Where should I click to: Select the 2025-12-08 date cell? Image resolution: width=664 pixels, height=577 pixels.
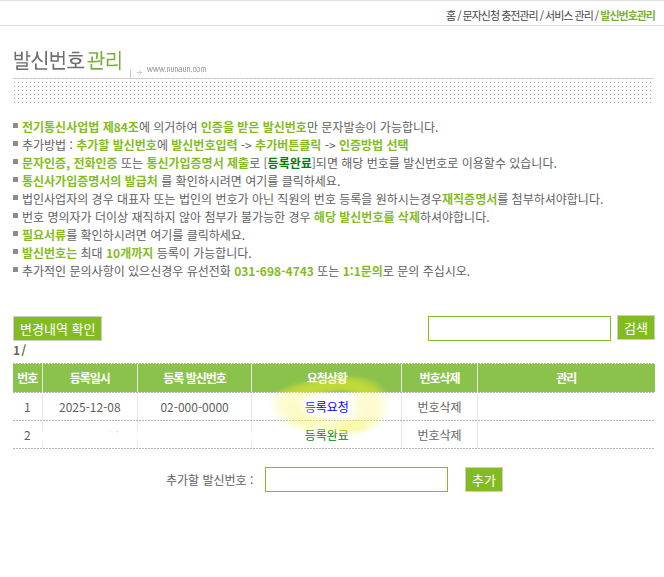90,407
